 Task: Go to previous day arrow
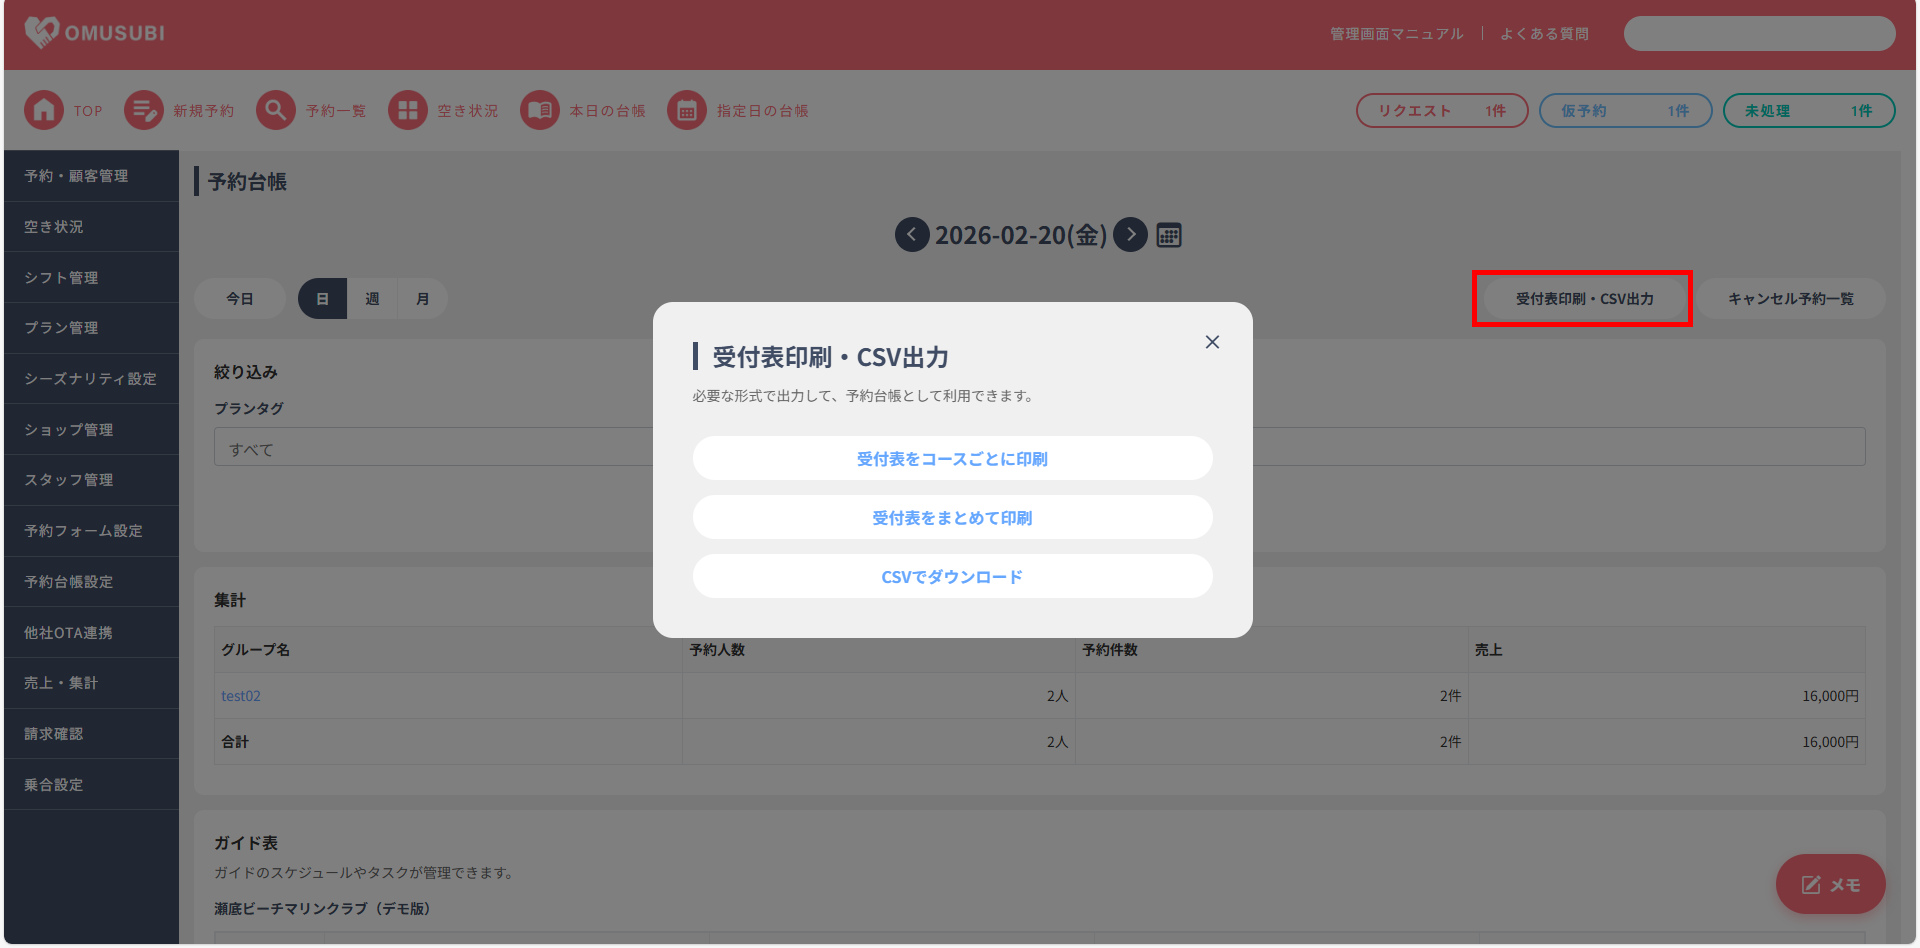[x=911, y=235]
